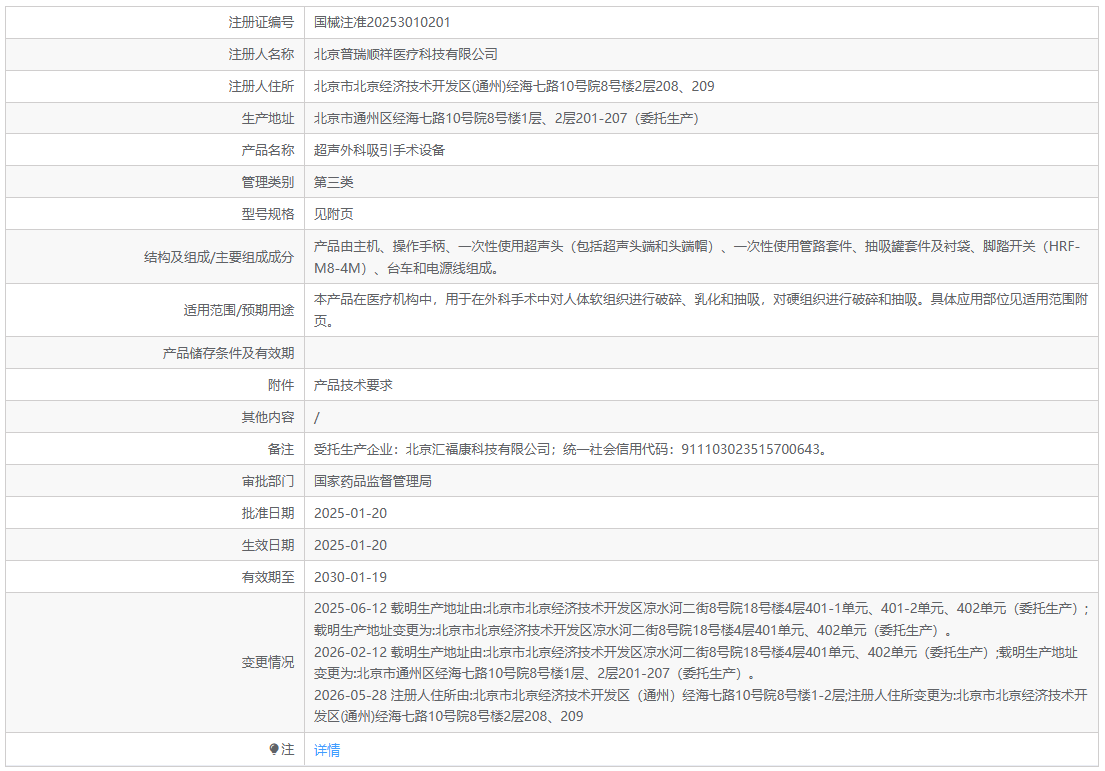Select the 生产地址 value with 委托生产
Screen dimensions: 1105x771
[506, 118]
